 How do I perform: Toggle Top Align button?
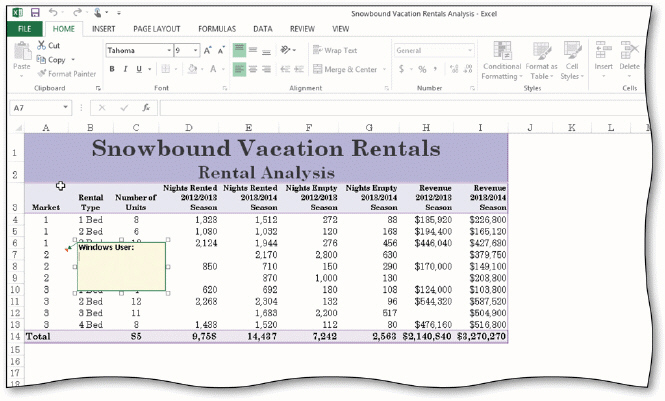(x=239, y=50)
